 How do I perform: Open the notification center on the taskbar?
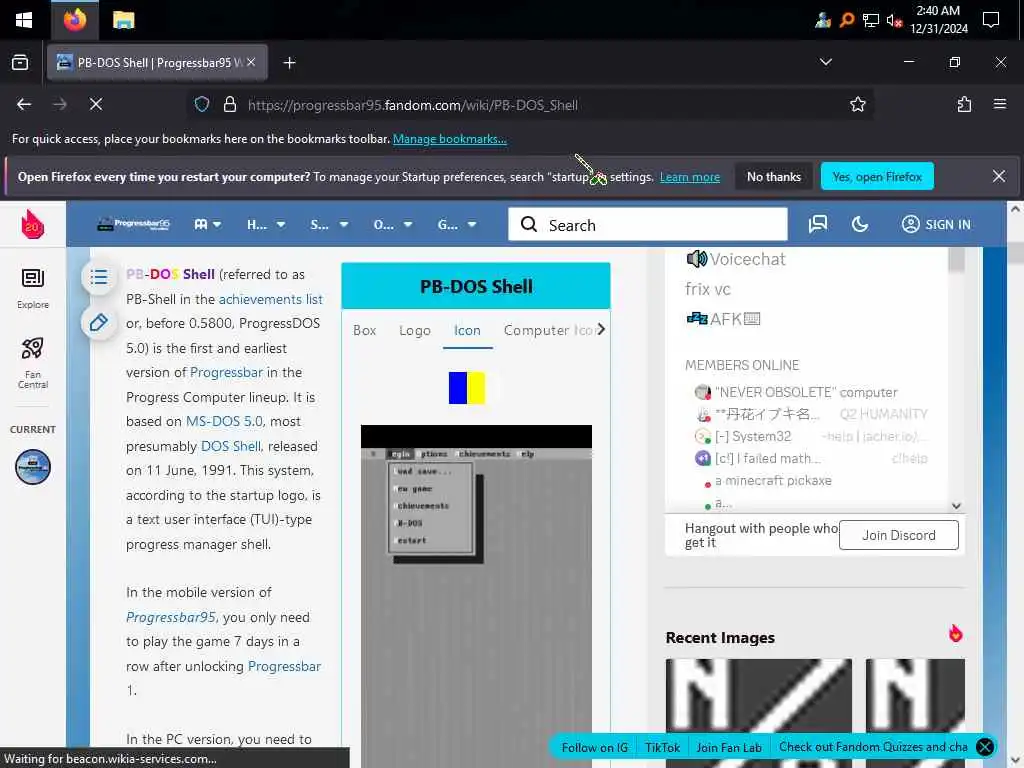(991, 20)
